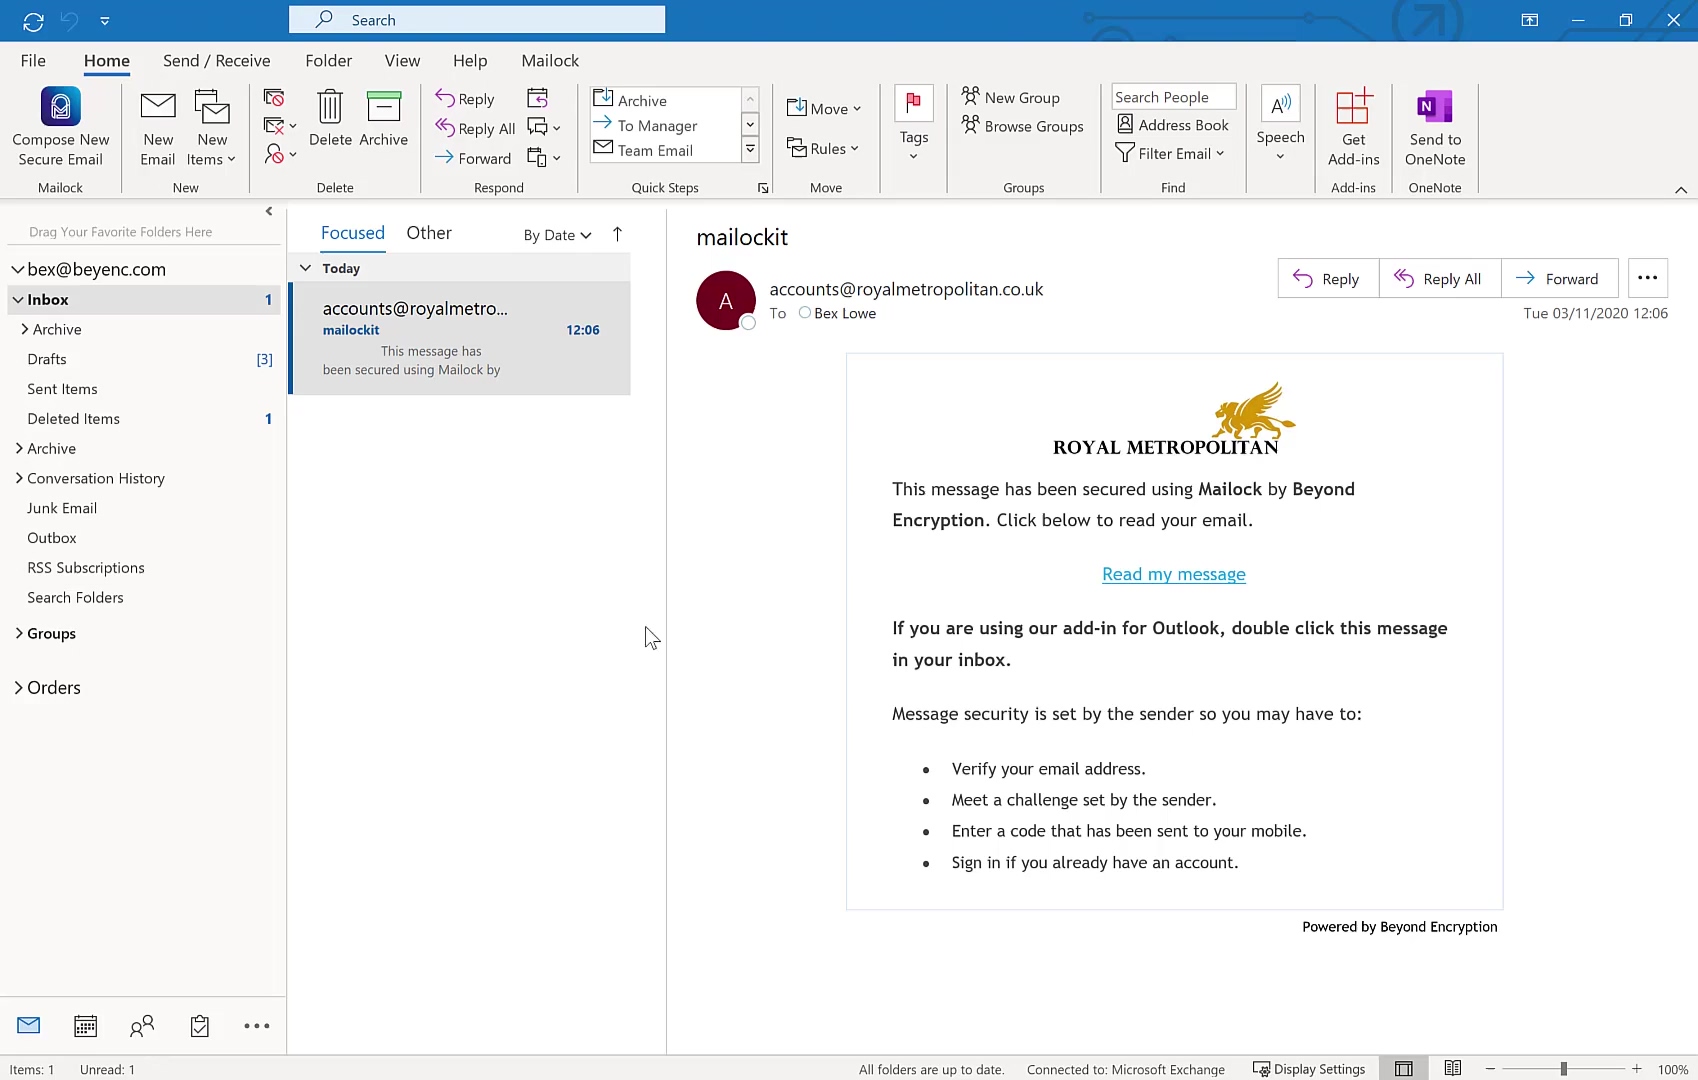Open Filter Email dropdown

click(x=1170, y=153)
